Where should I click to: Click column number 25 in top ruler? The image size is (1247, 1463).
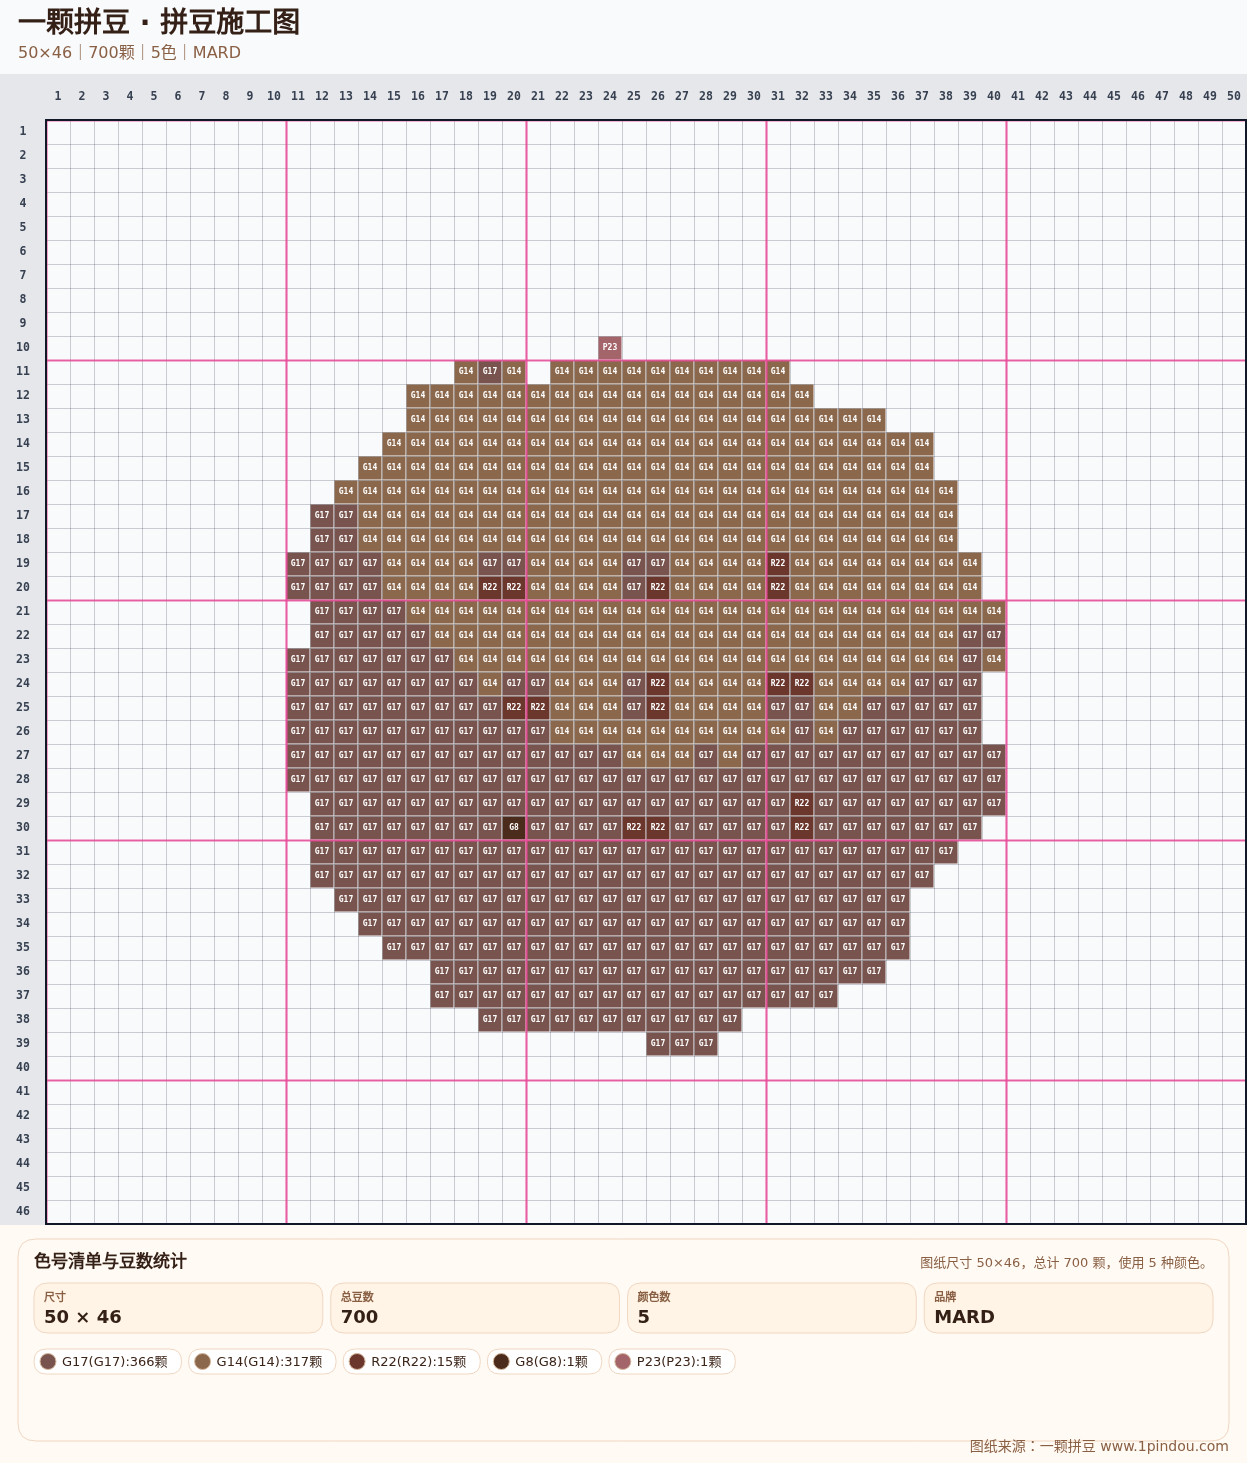tap(634, 96)
